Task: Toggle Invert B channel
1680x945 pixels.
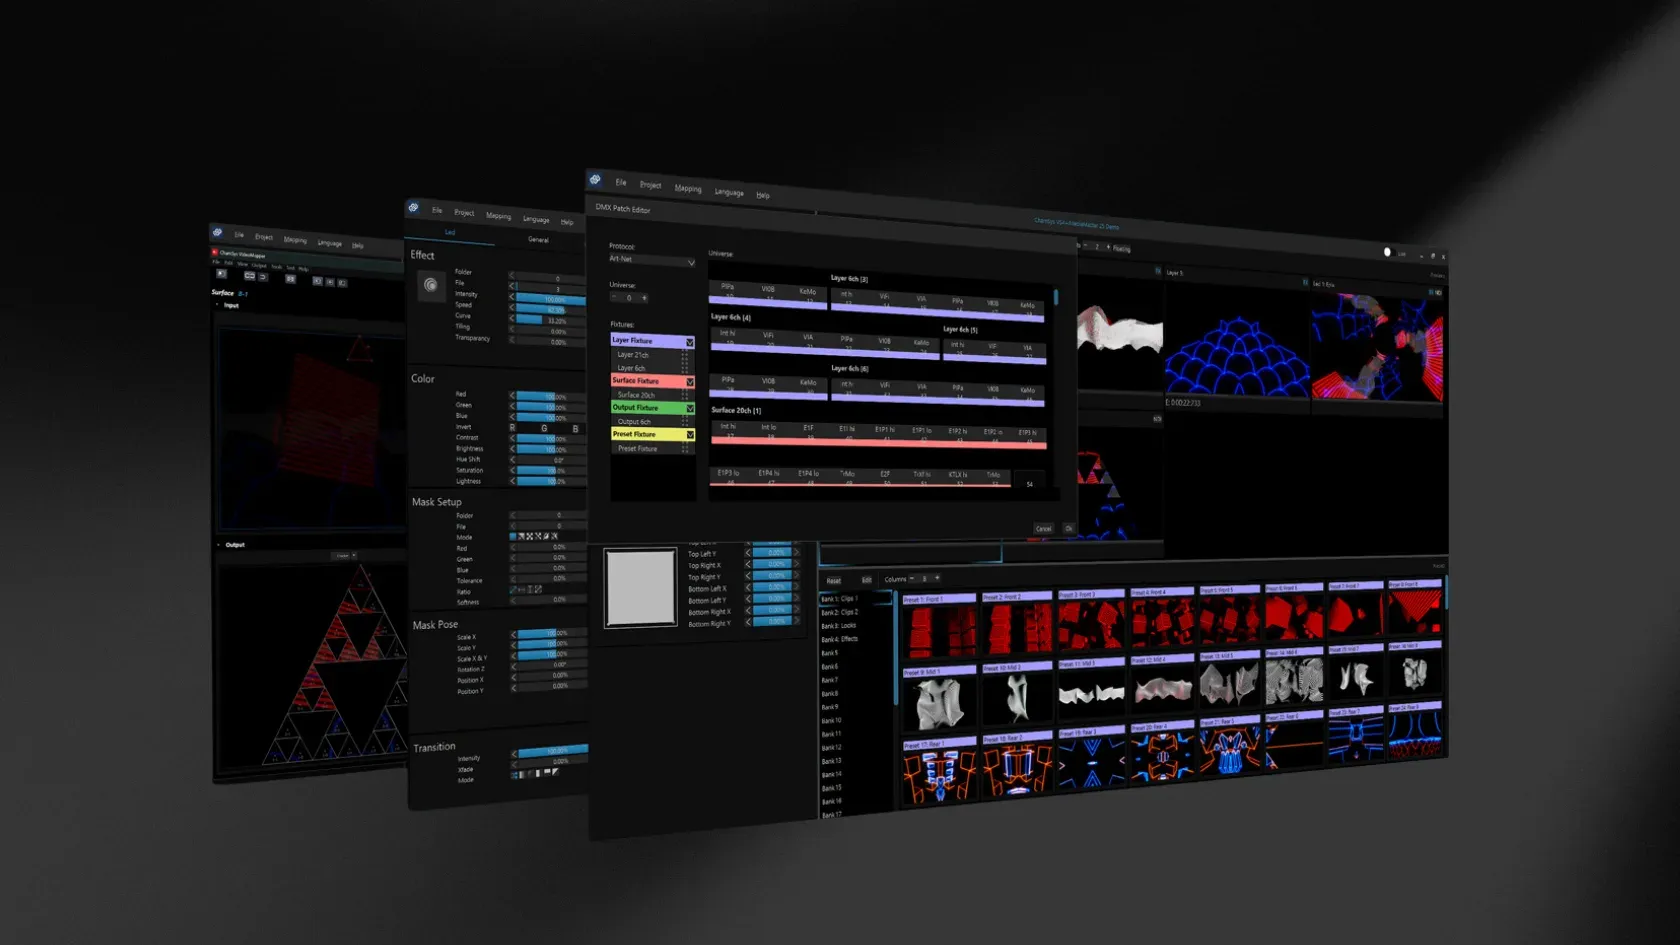Action: pyautogui.click(x=575, y=429)
